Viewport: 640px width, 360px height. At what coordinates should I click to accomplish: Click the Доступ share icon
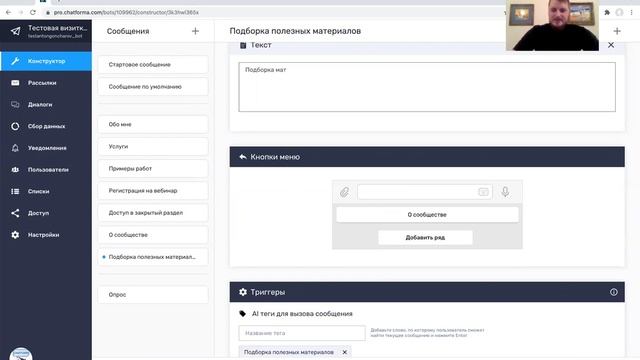[x=15, y=213]
